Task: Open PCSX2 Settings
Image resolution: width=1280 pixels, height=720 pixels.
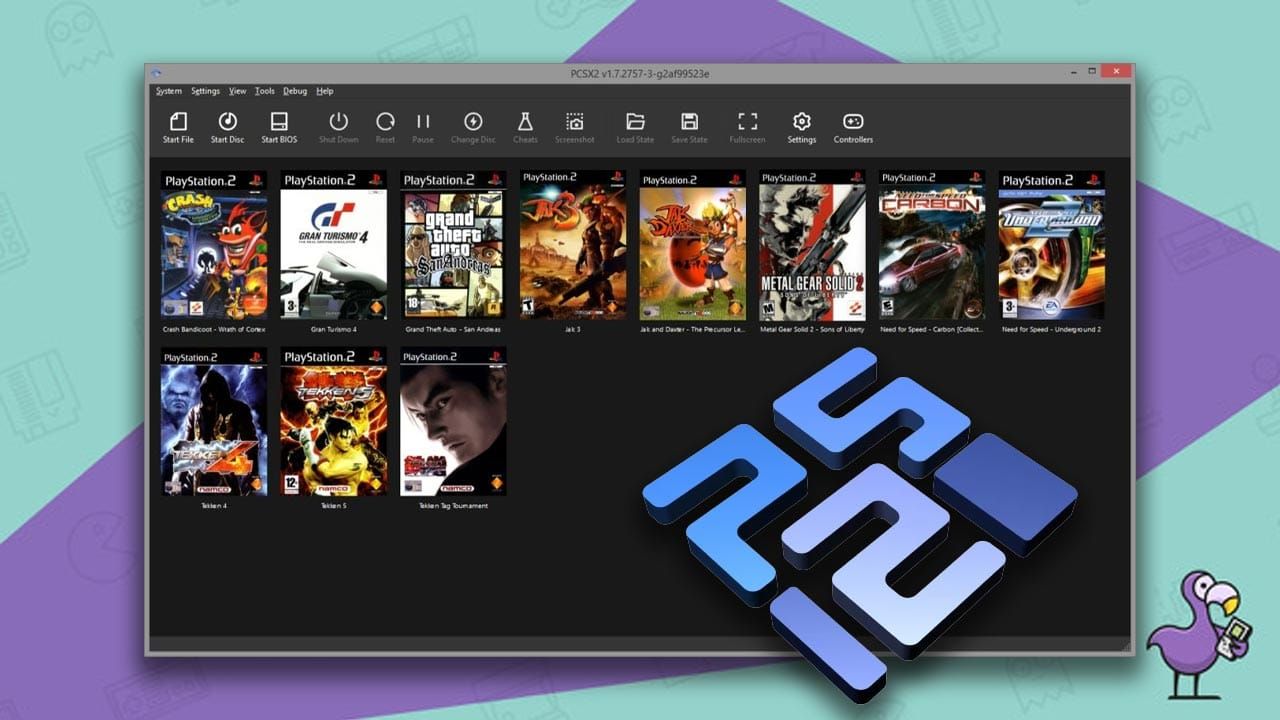Action: (x=801, y=125)
